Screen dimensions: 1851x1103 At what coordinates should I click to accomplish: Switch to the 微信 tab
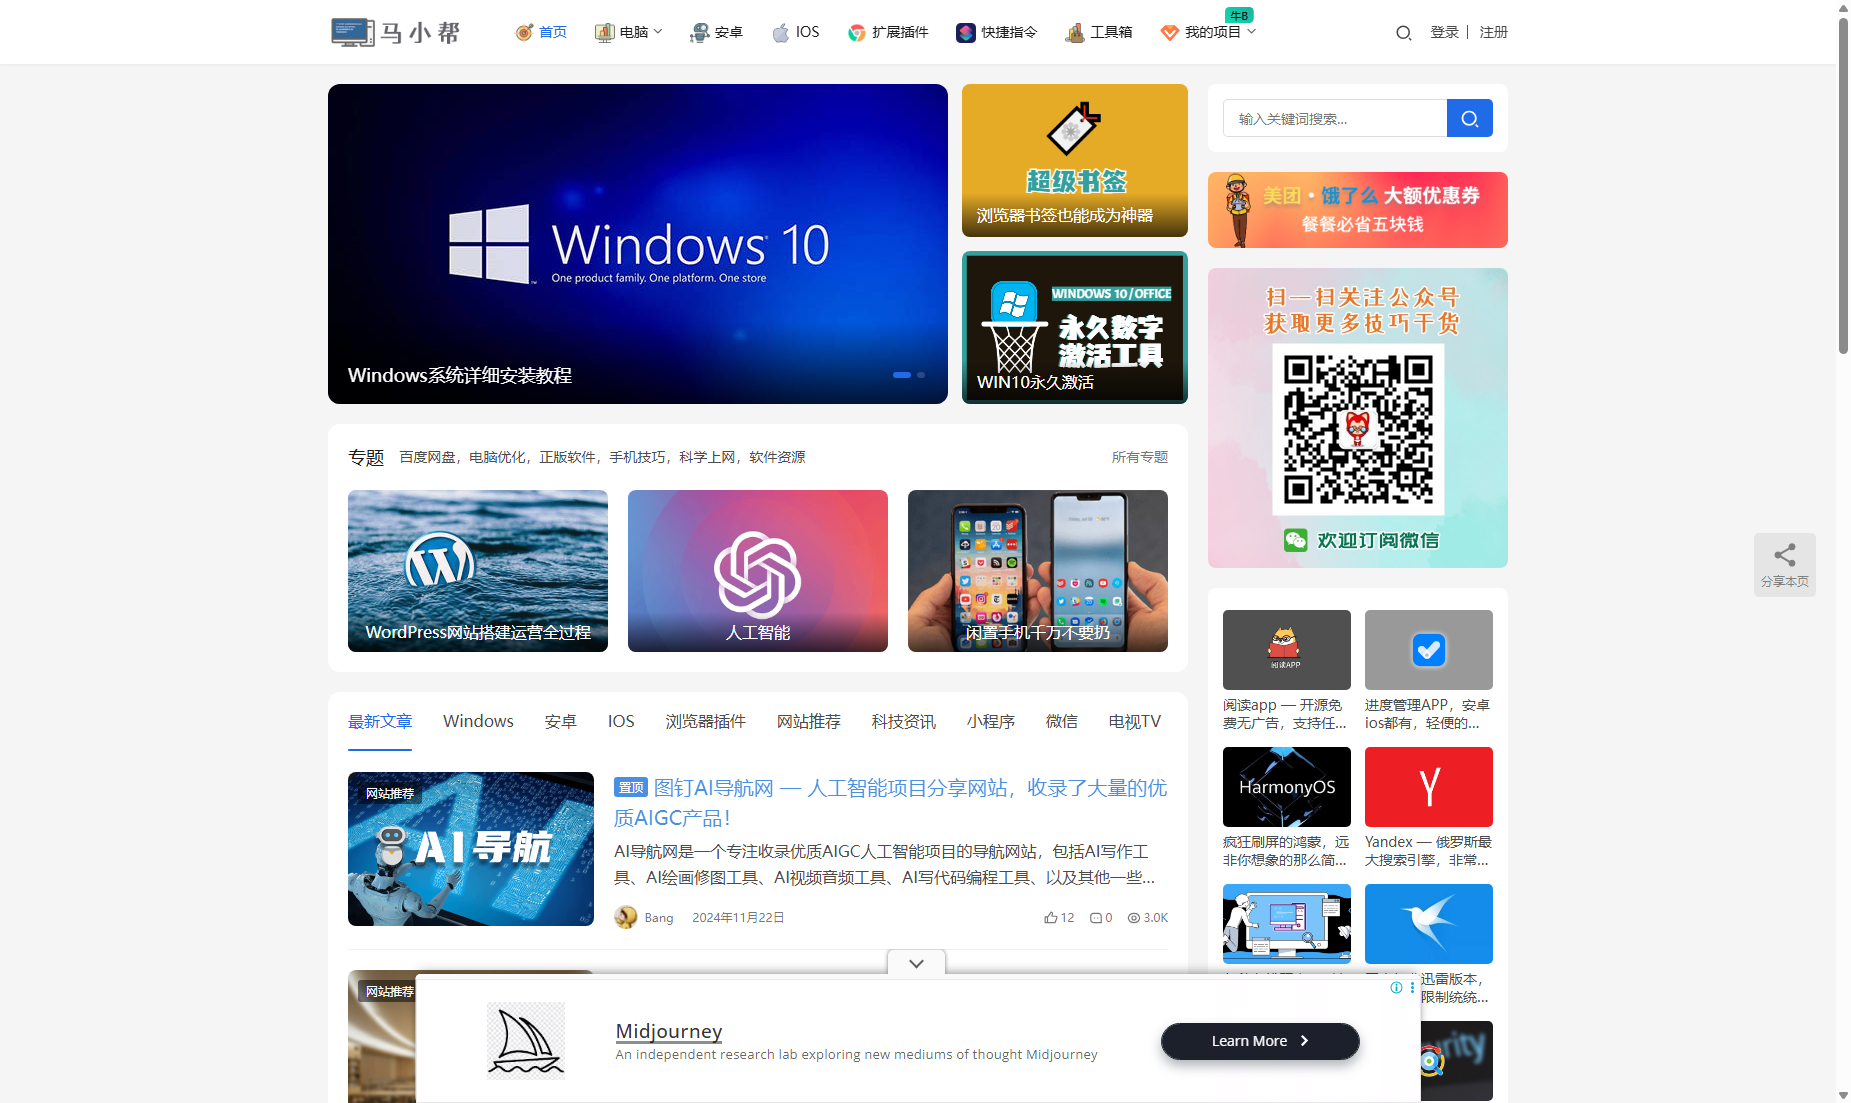[1061, 721]
